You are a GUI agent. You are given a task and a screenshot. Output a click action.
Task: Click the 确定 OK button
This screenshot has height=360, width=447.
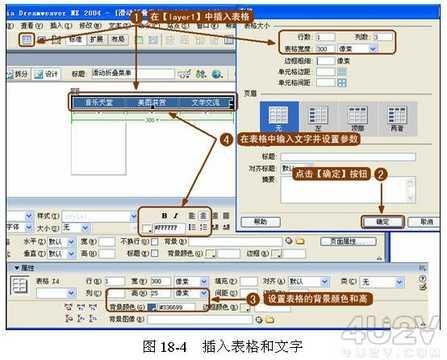pyautogui.click(x=383, y=222)
